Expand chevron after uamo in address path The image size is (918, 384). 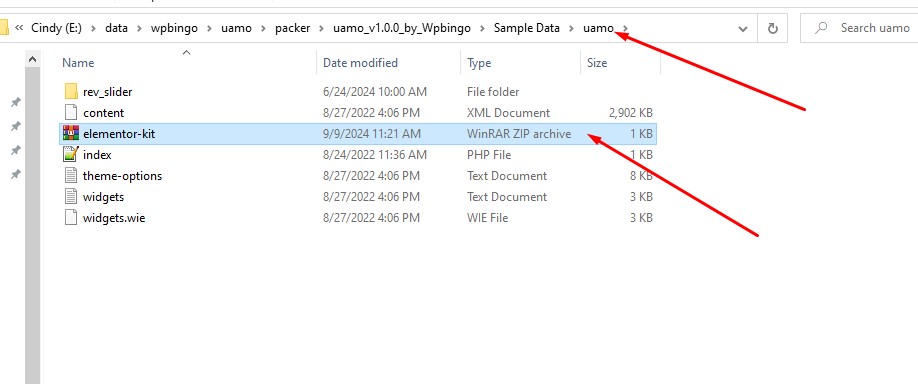pos(626,28)
